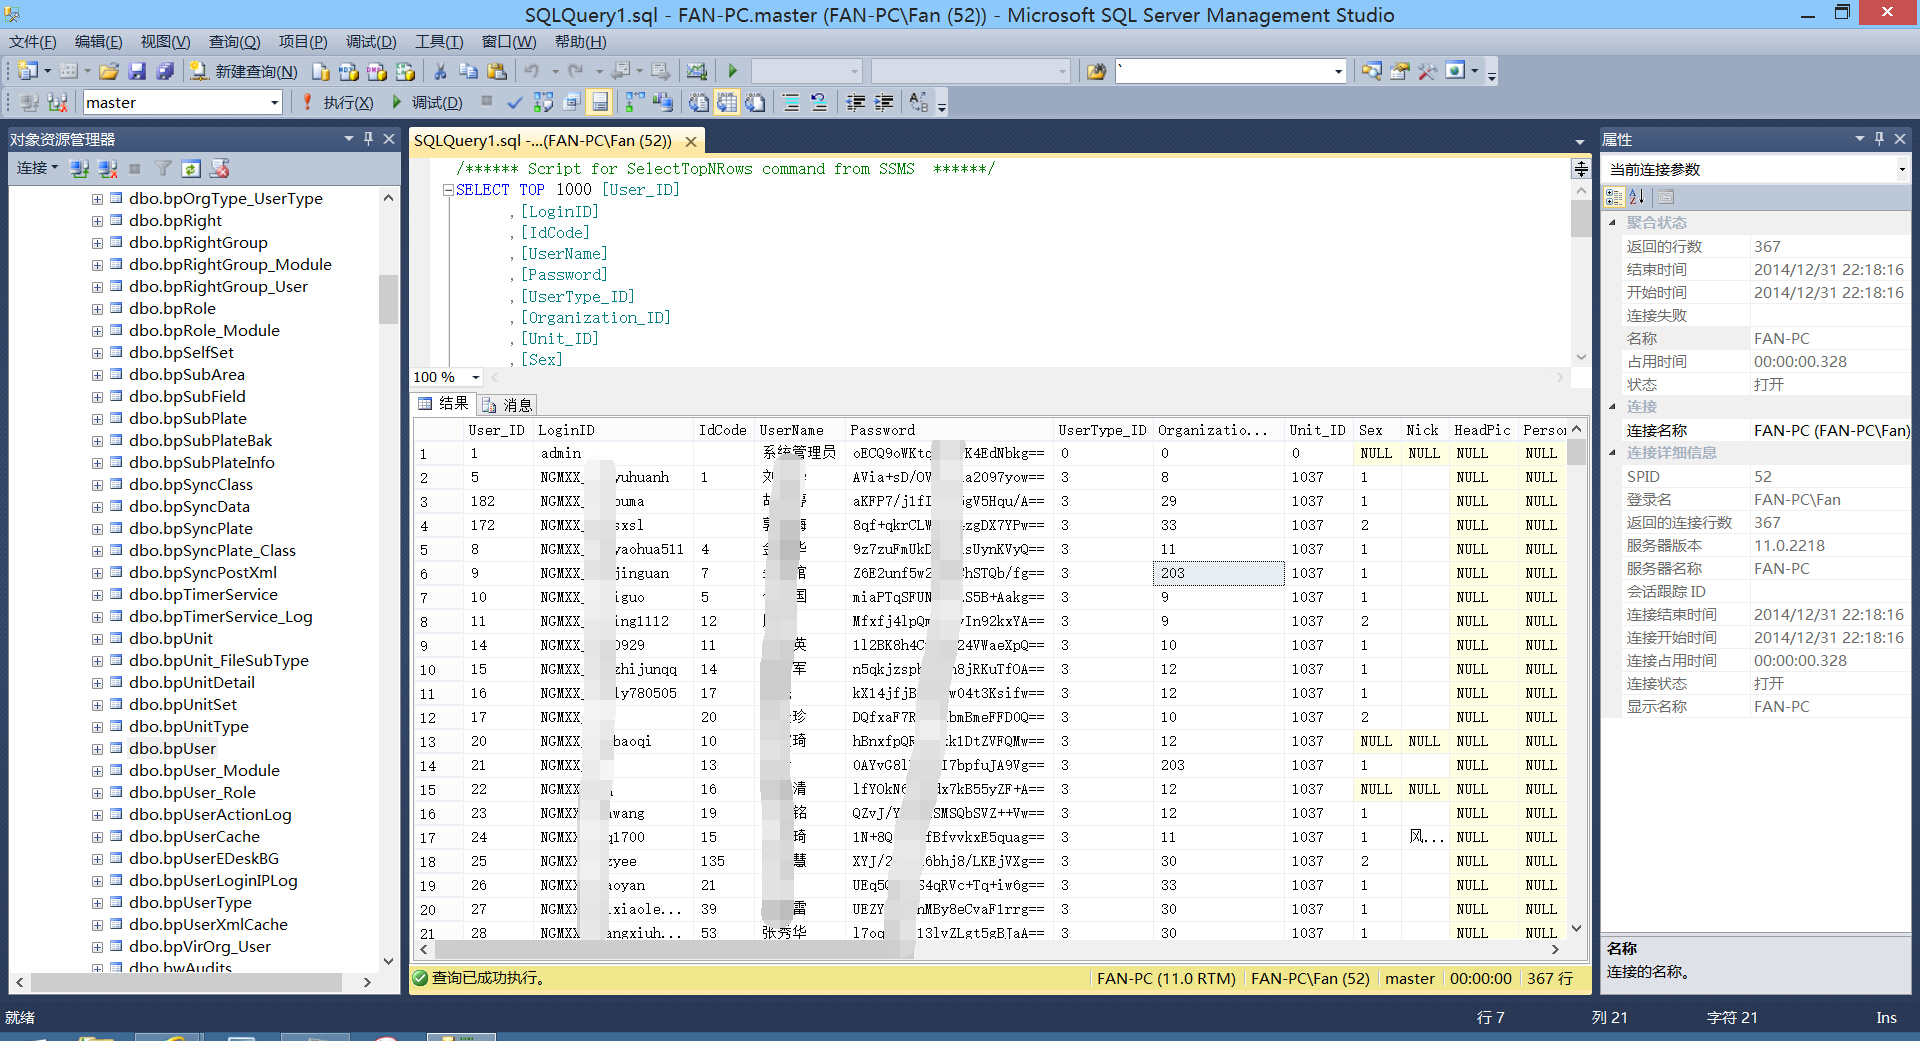This screenshot has height=1041, width=1920.
Task: Click the 调试(D) debug button
Action: tap(427, 102)
